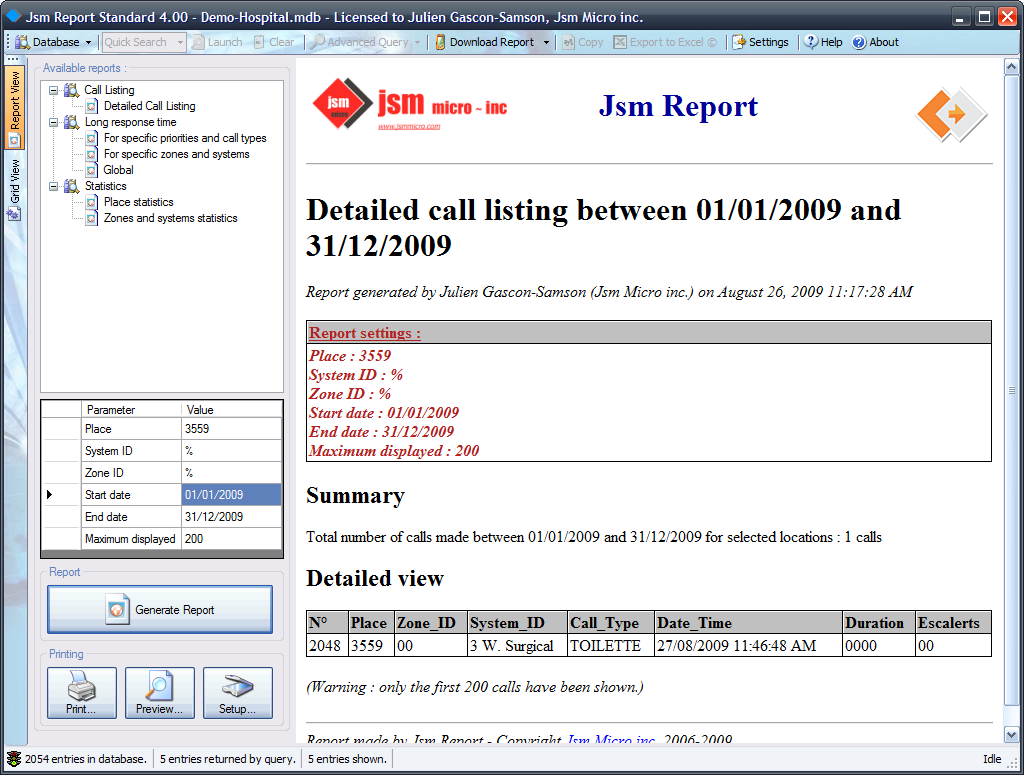Click the '5 entries shown.' status text
The image size is (1024, 775).
(347, 759)
